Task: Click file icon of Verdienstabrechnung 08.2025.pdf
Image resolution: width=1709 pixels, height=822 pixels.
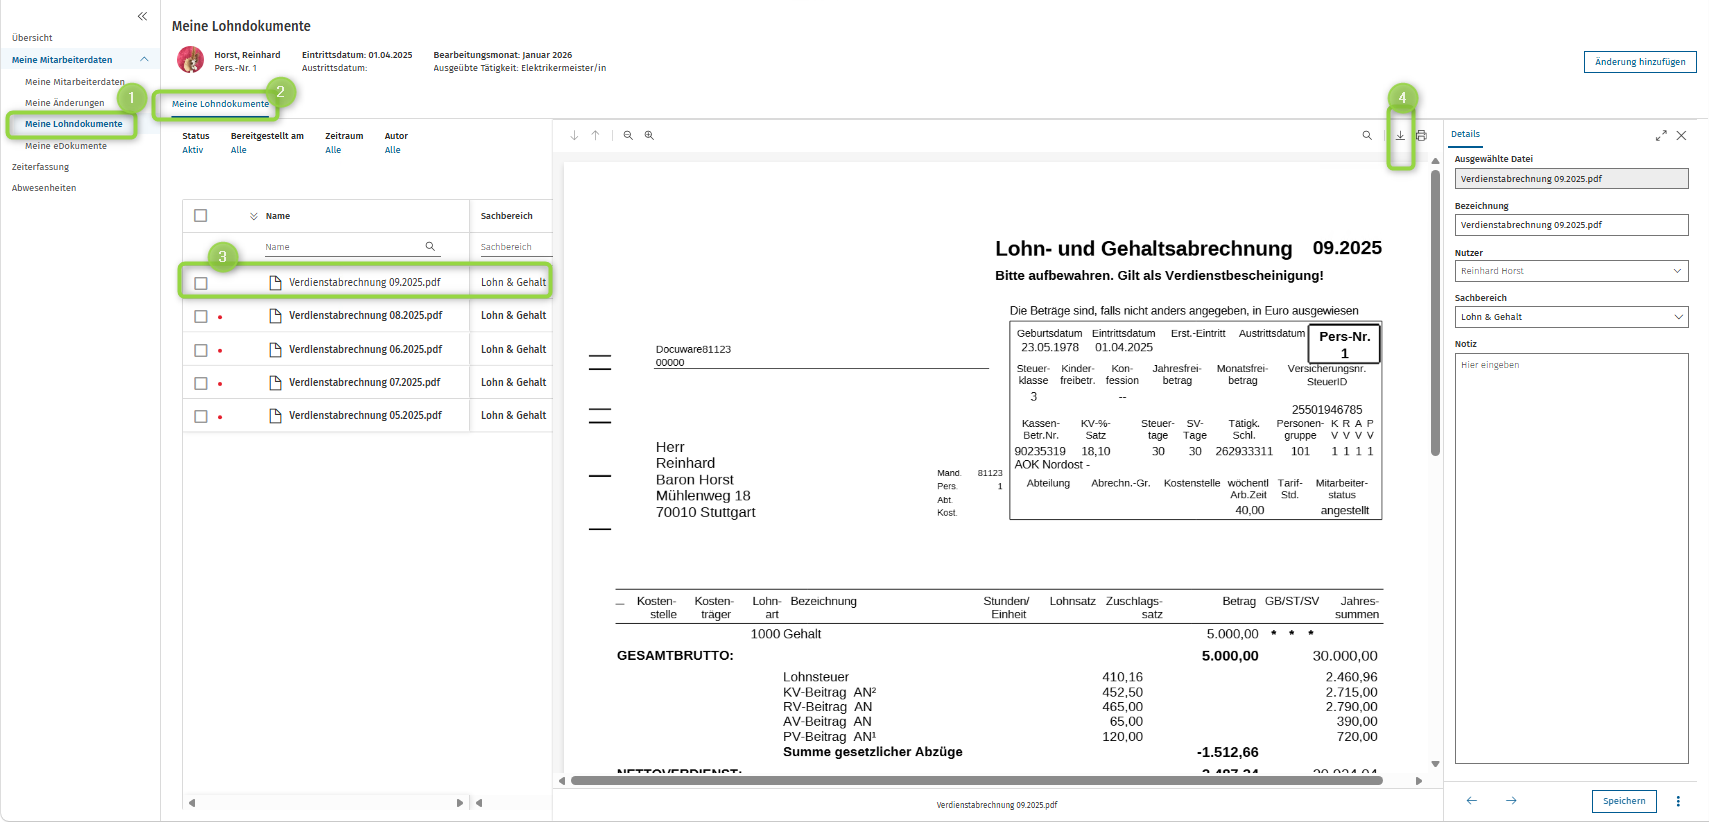Action: pos(275,316)
